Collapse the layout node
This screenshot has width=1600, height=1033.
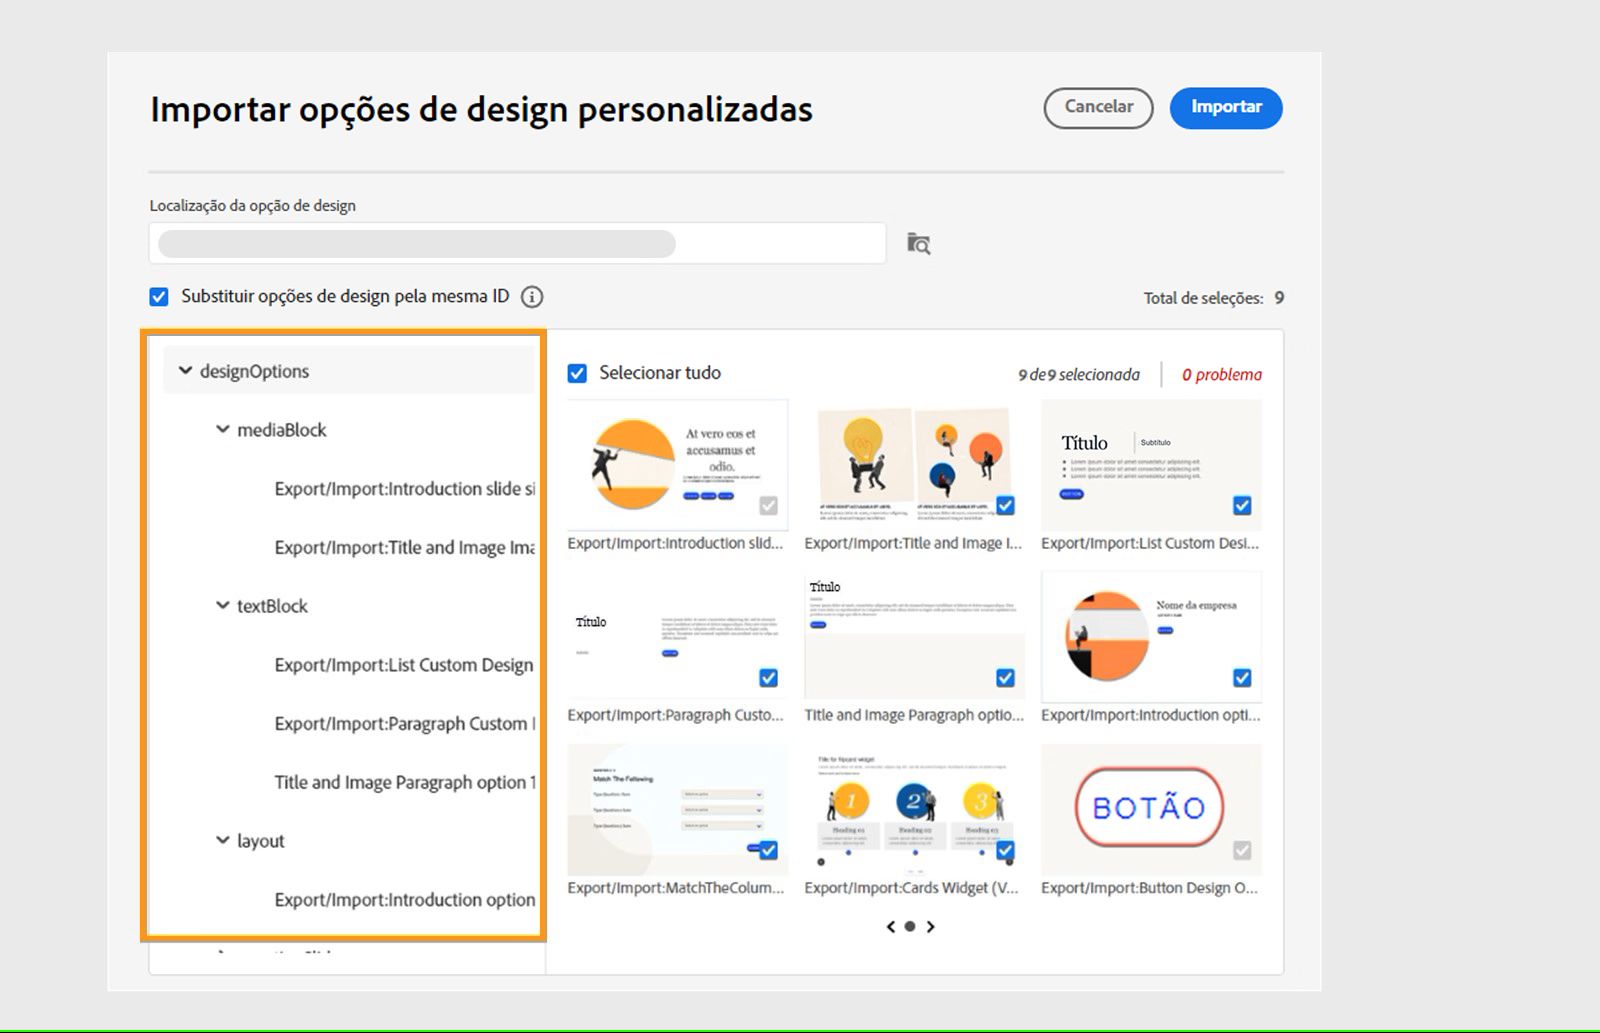[221, 841]
